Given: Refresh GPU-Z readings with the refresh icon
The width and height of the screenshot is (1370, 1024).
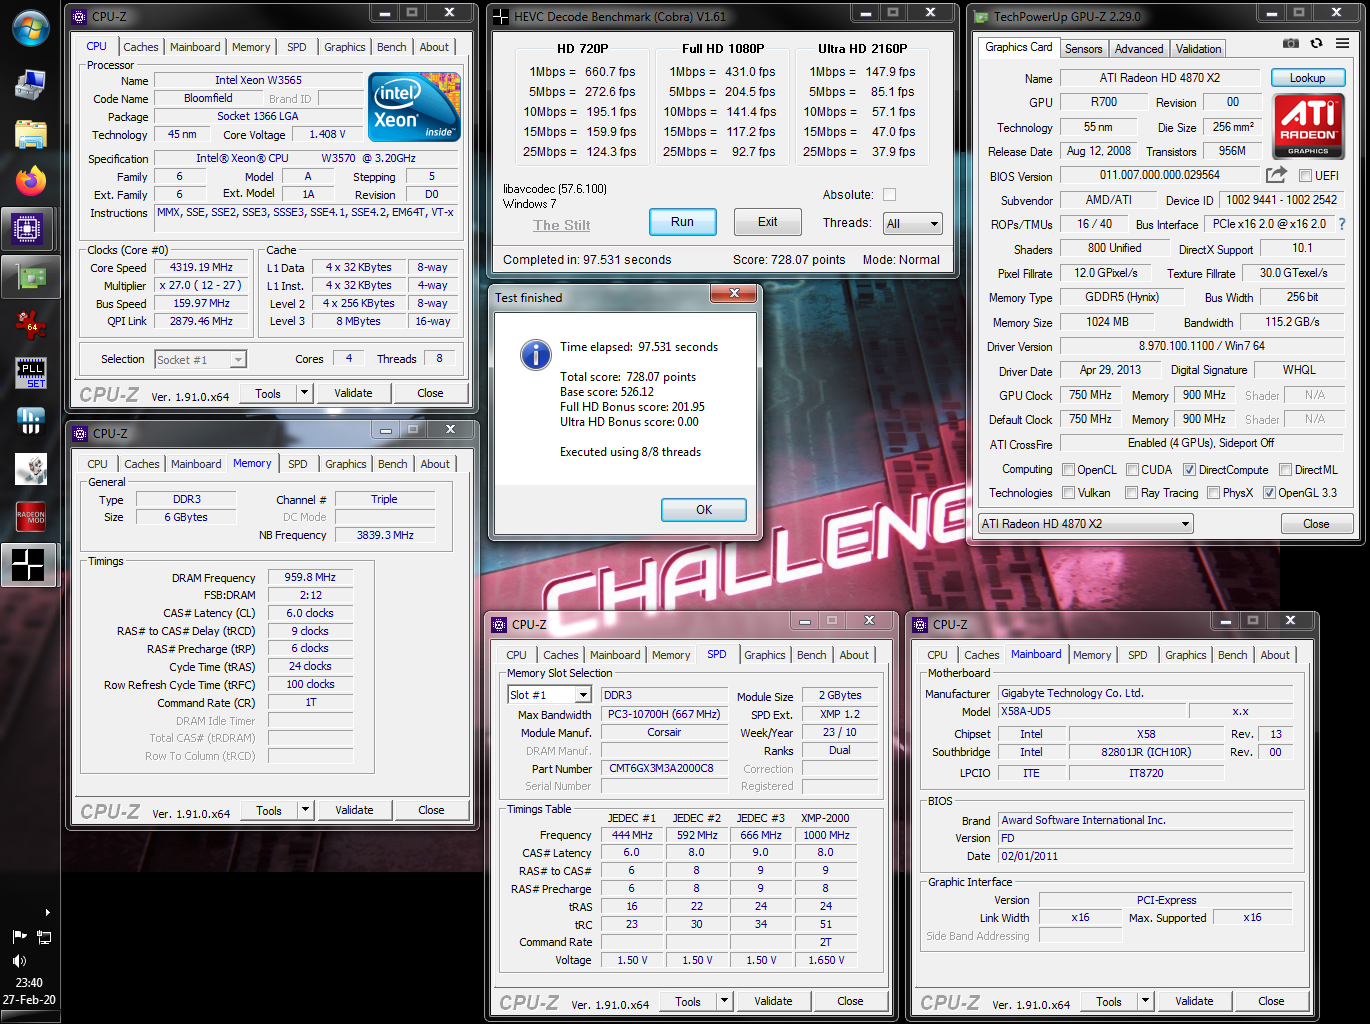Looking at the screenshot, I should point(1317,44).
